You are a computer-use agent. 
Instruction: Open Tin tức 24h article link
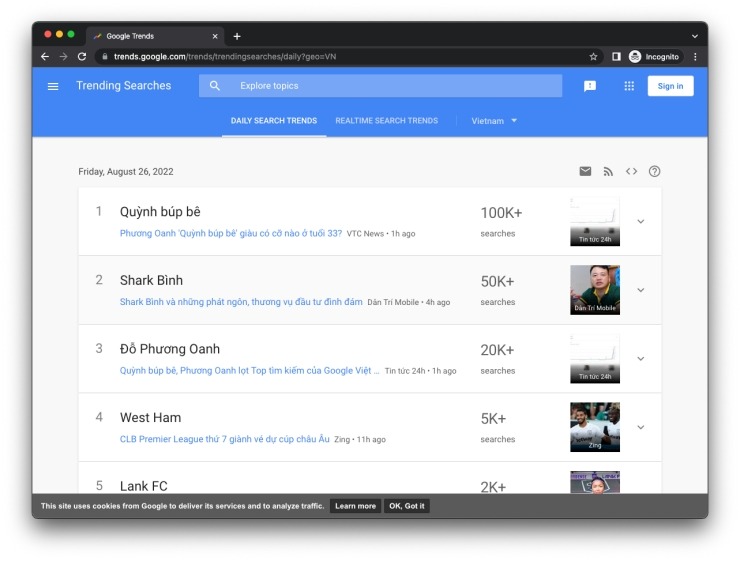(x=249, y=370)
